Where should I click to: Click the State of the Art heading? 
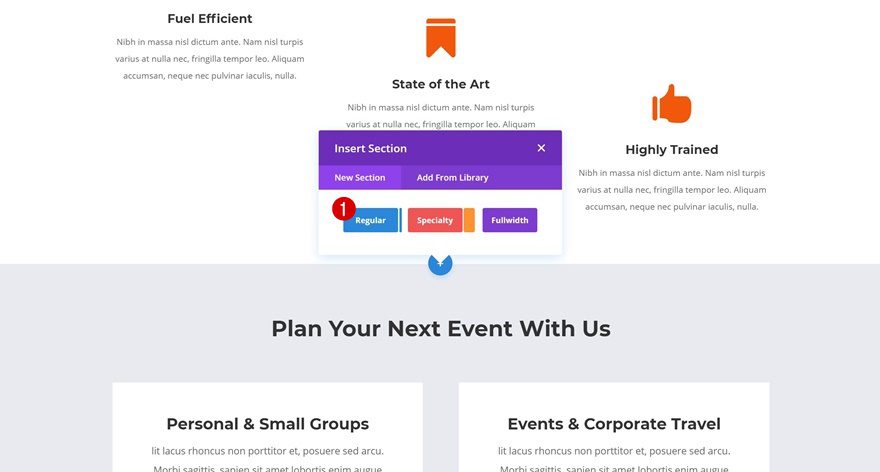pos(440,84)
